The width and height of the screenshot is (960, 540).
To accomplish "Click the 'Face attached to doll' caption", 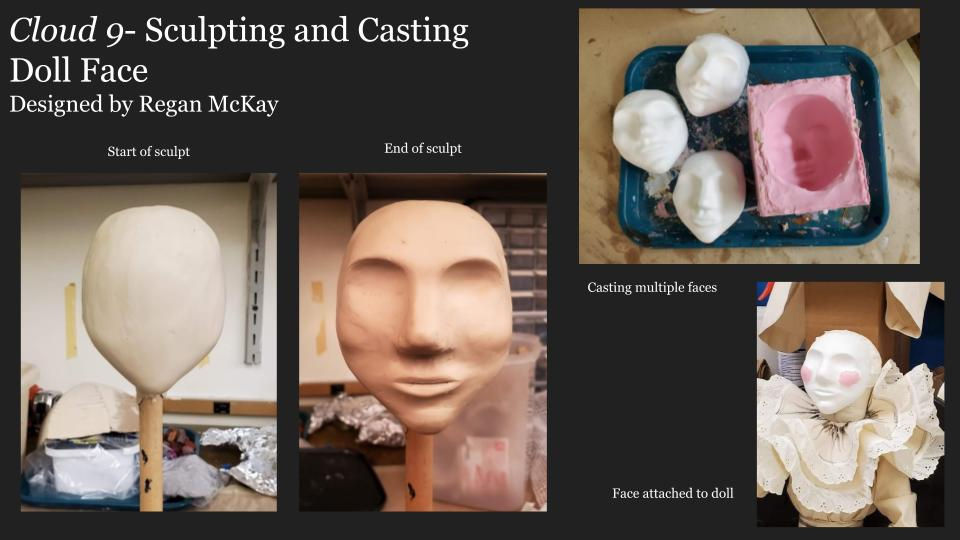I will [x=672, y=493].
